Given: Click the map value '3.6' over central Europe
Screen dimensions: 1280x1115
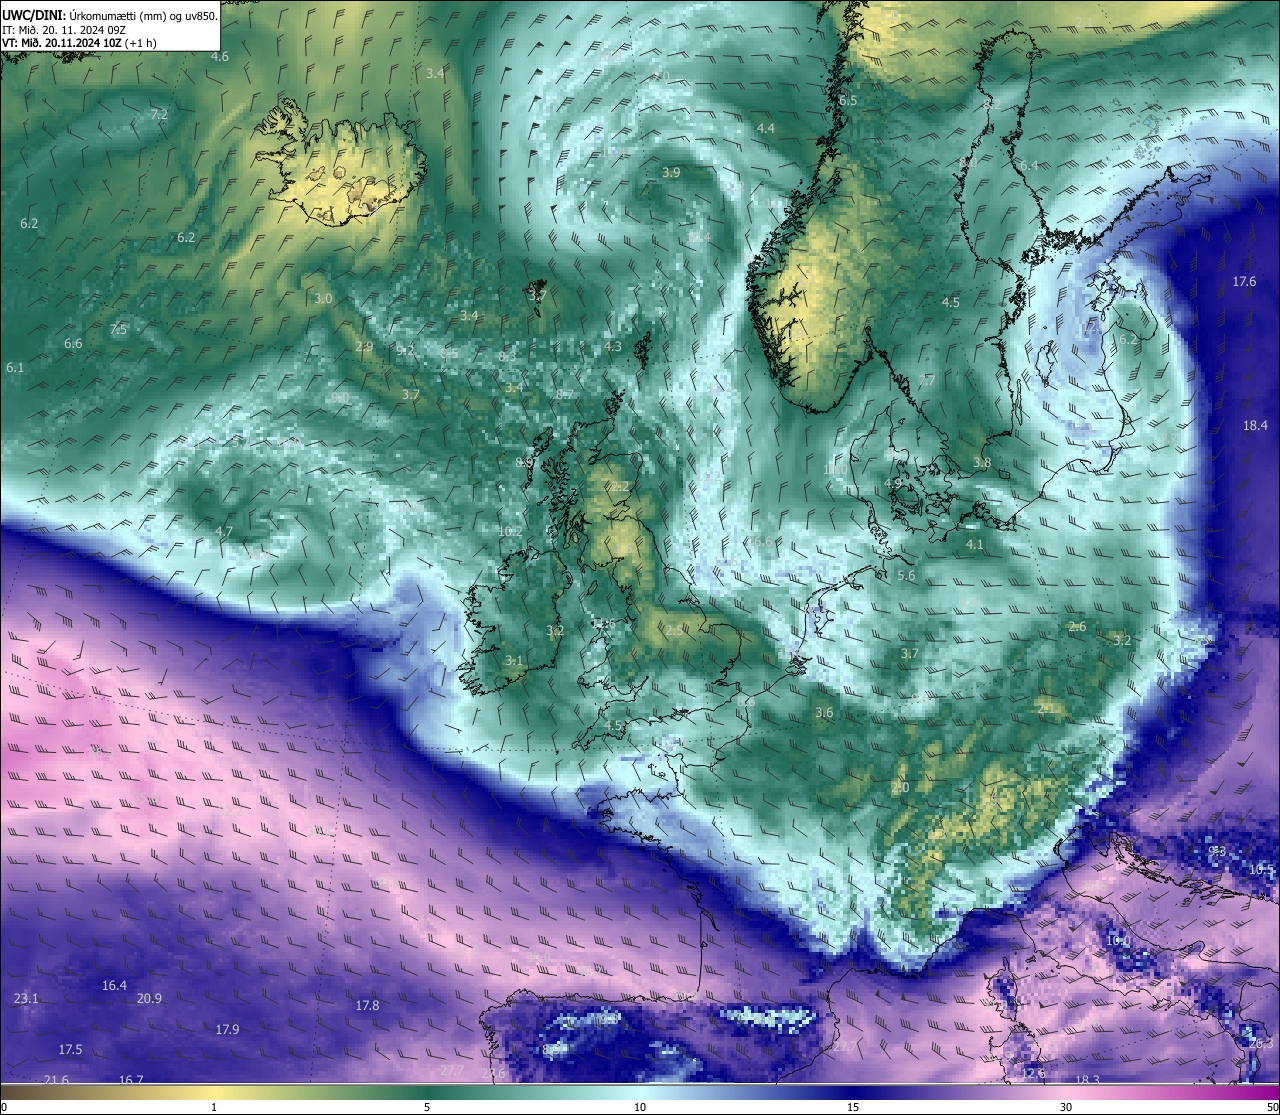Looking at the screenshot, I should pyautogui.click(x=824, y=713).
